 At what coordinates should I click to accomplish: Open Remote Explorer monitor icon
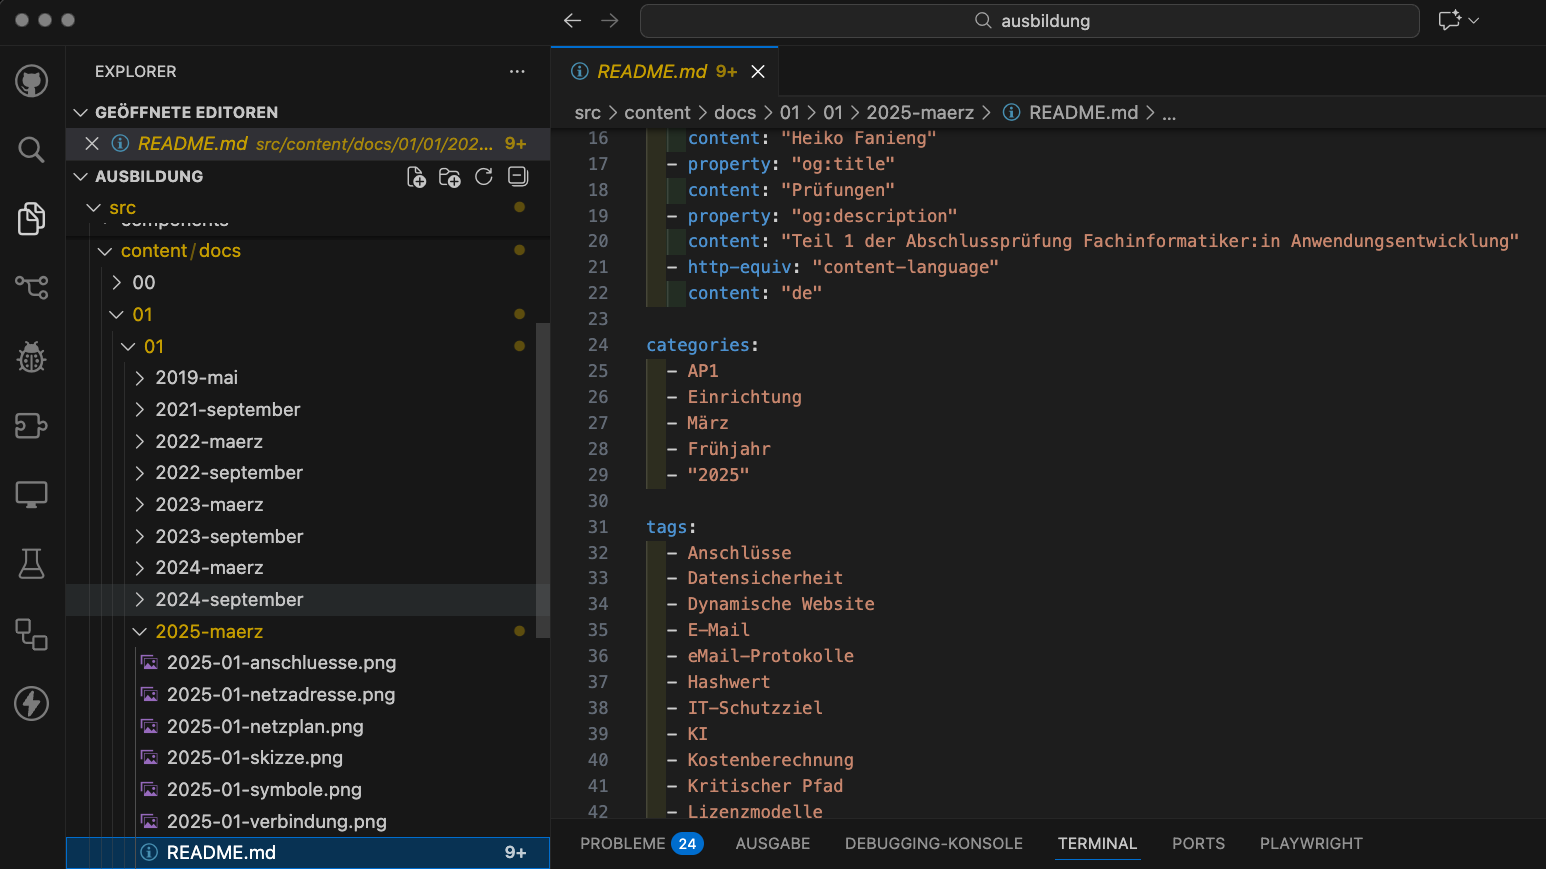(x=32, y=495)
